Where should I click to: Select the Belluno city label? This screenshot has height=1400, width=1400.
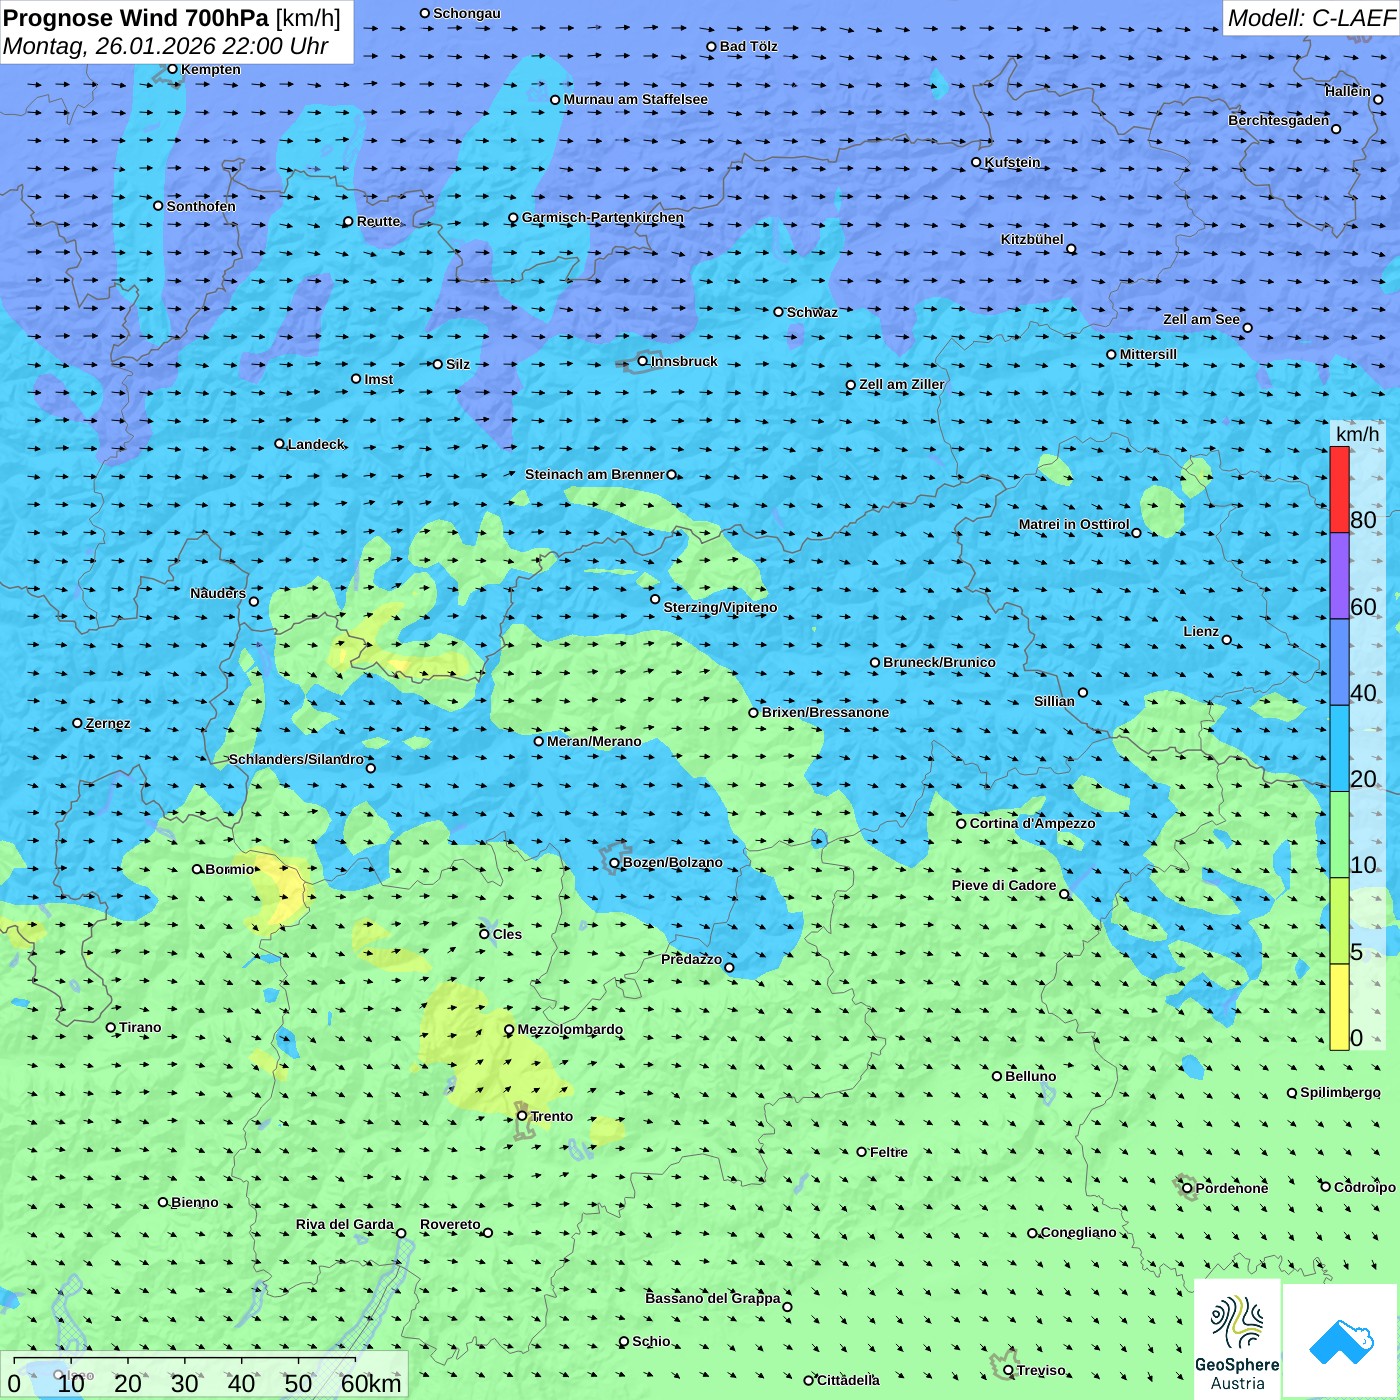1030,1076
